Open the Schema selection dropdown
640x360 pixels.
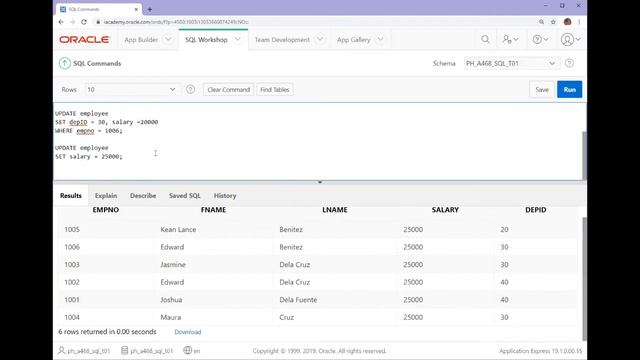[x=511, y=63]
